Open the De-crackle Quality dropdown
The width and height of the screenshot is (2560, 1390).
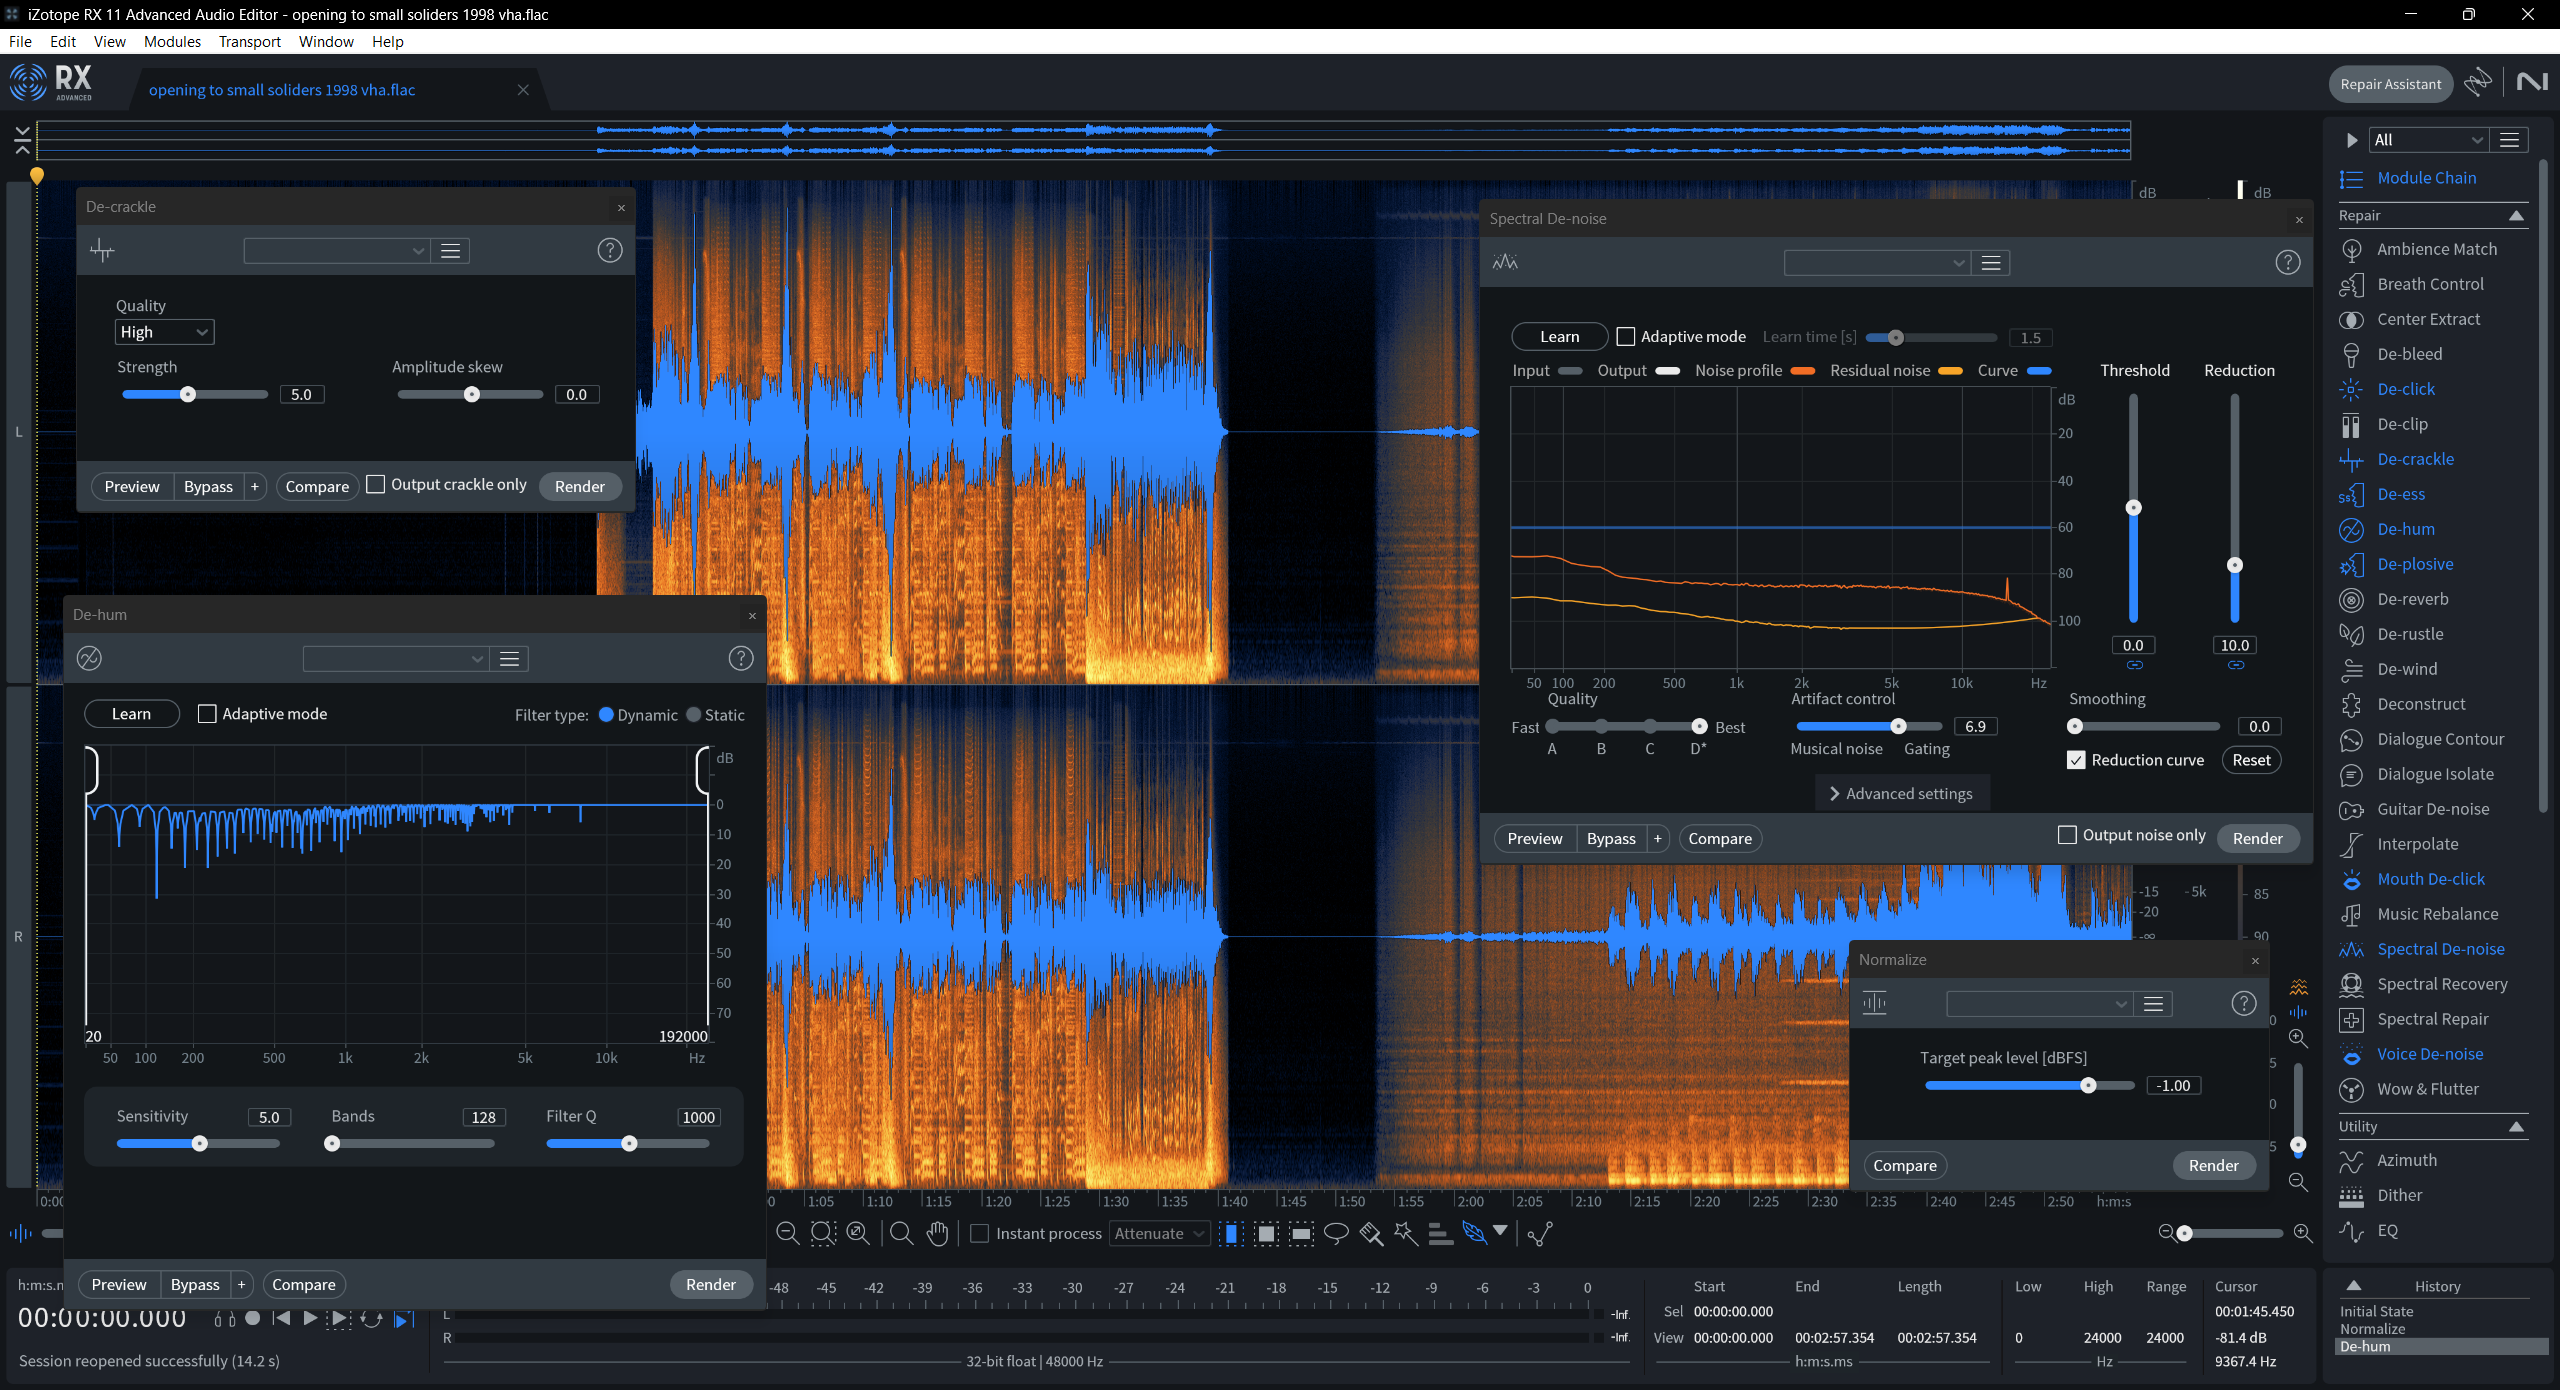point(164,332)
